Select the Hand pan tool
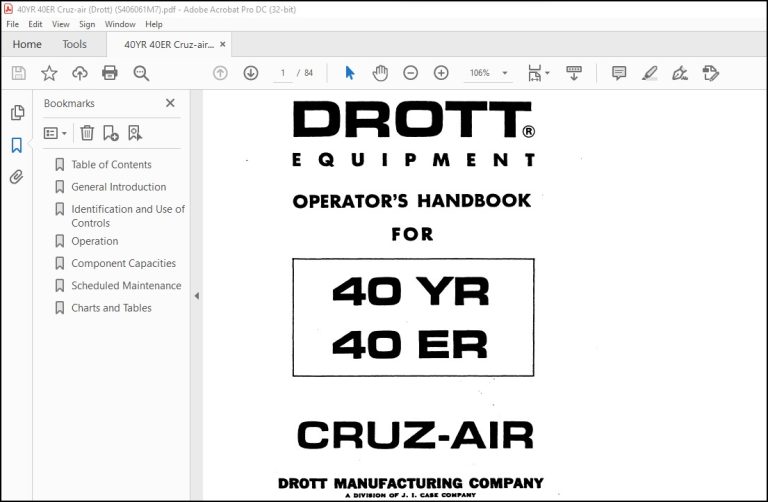 380,73
